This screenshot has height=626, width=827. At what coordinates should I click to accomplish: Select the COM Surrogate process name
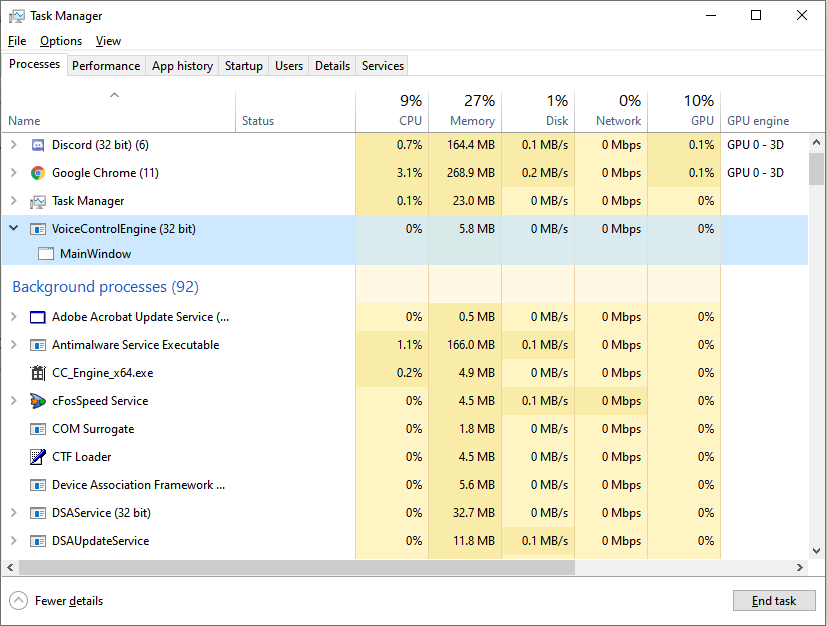(x=93, y=429)
